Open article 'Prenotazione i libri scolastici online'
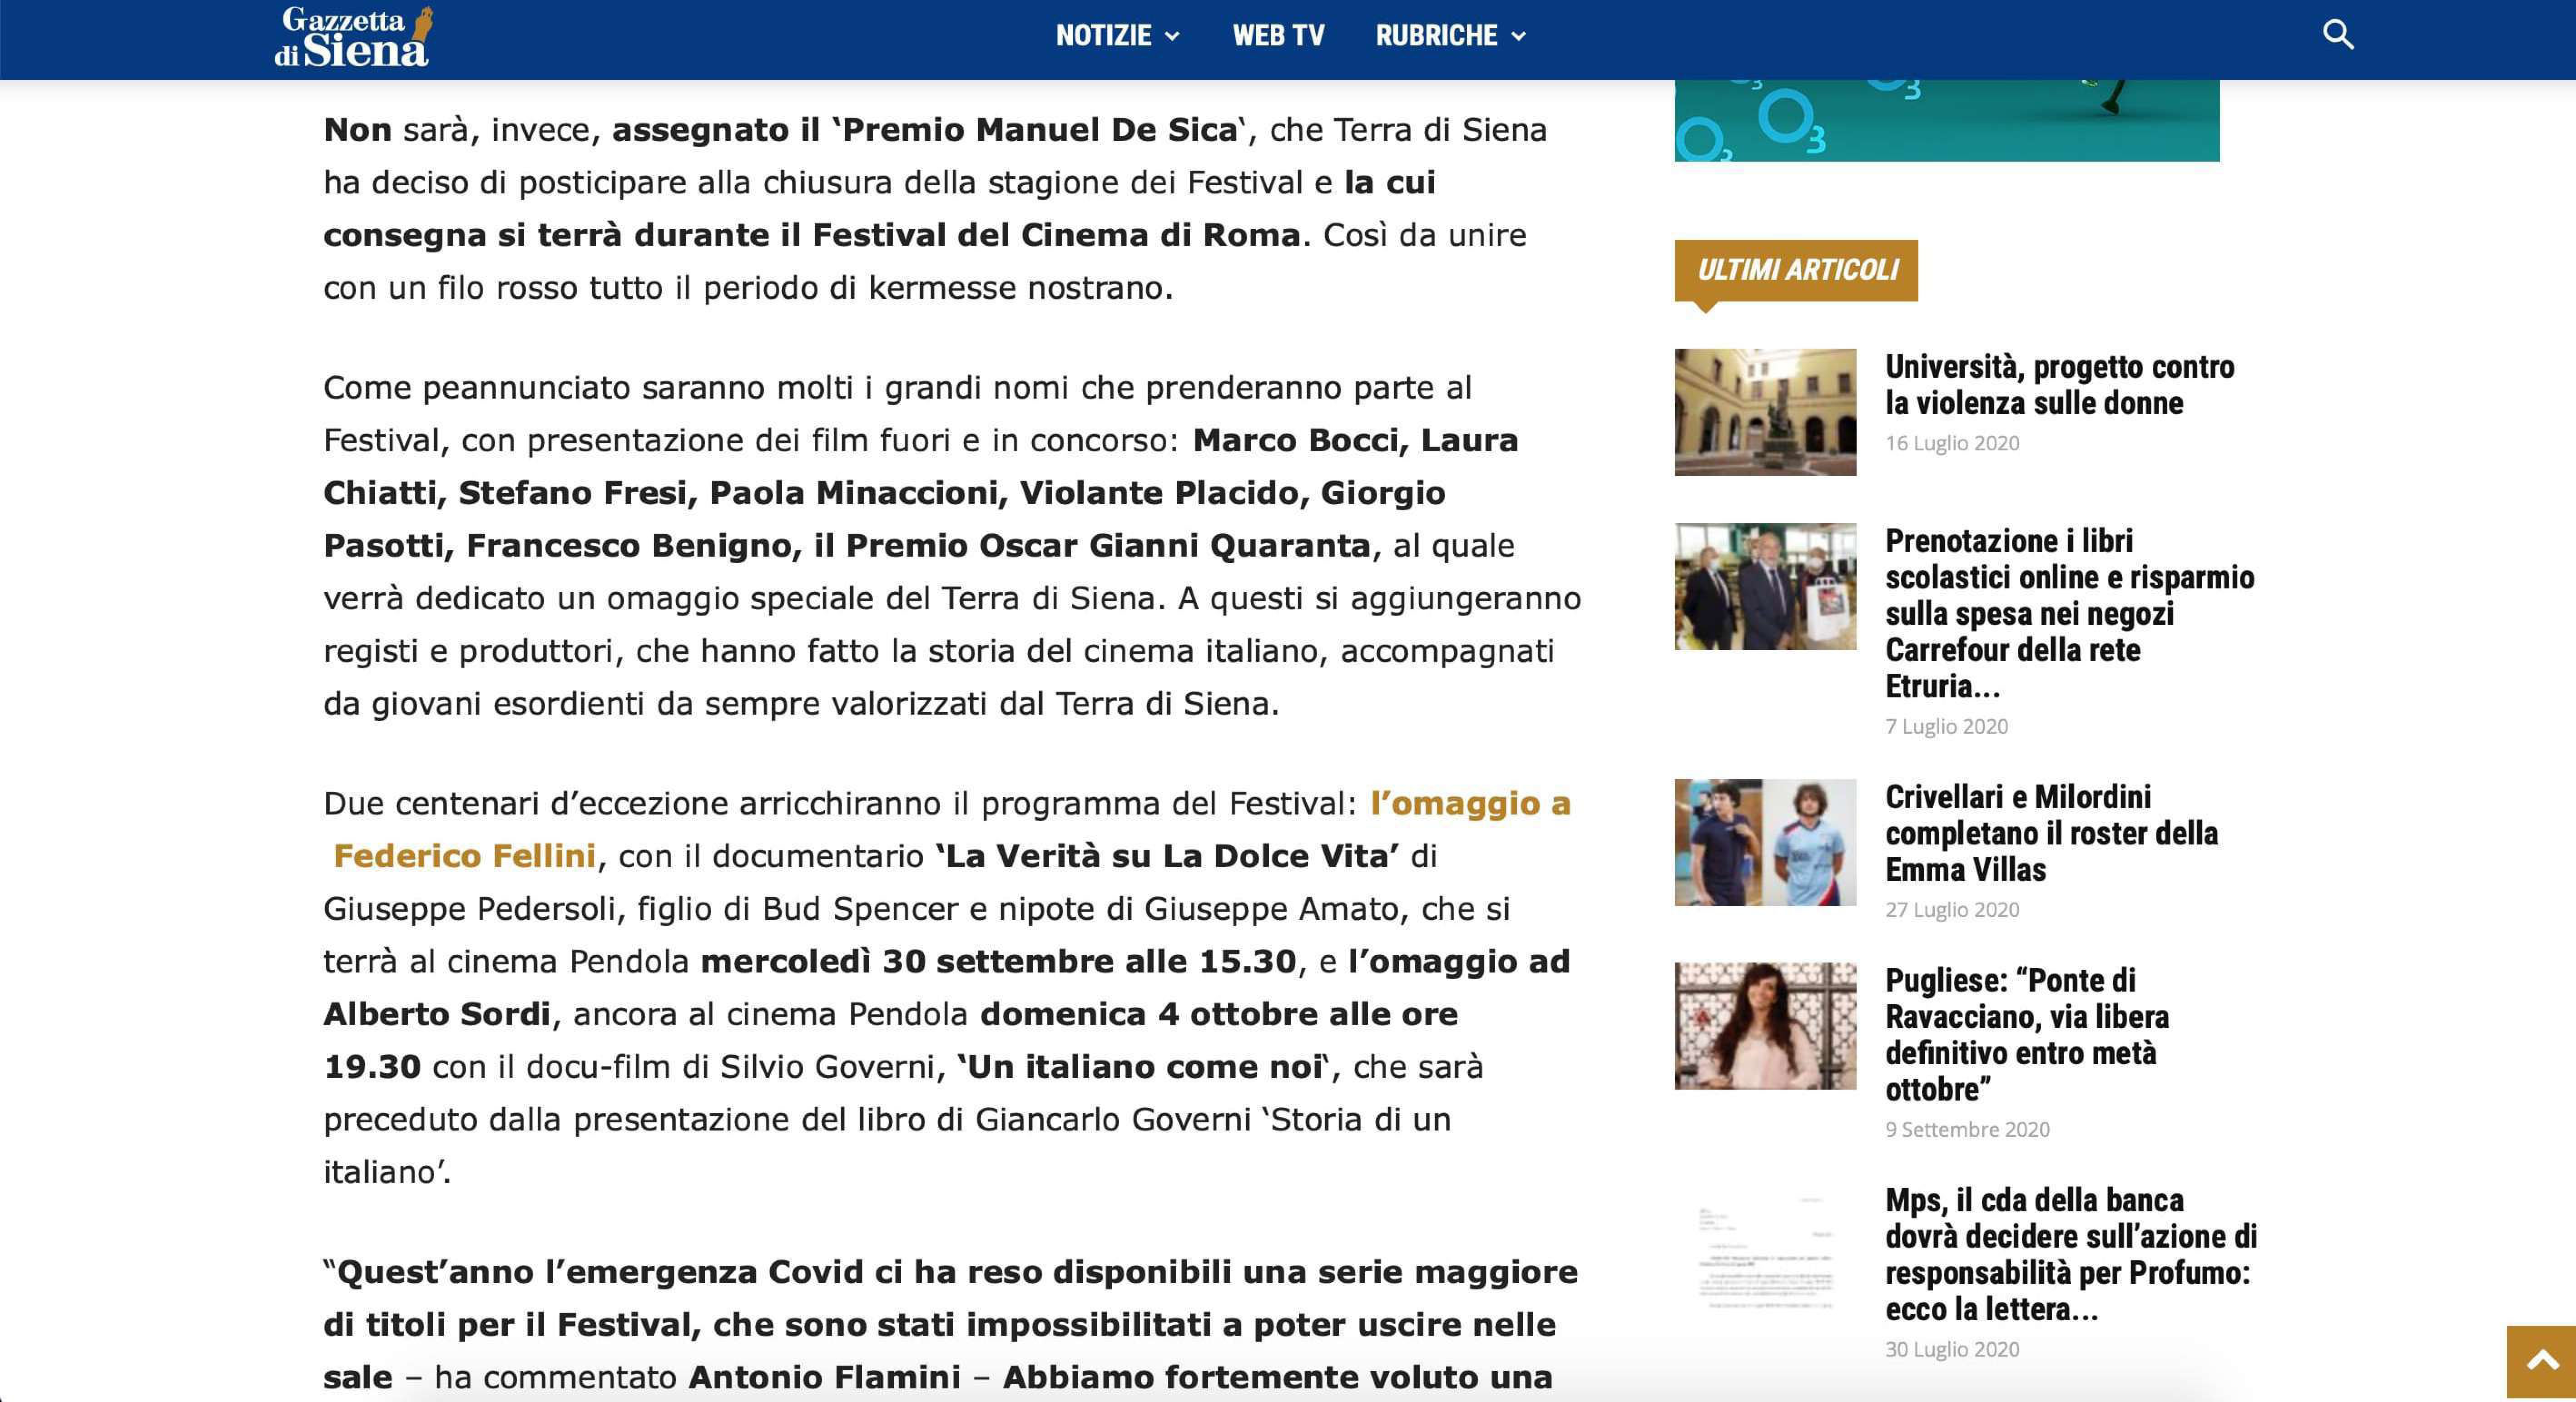Screen dimensions: 2576x1402 pyautogui.click(x=2069, y=613)
